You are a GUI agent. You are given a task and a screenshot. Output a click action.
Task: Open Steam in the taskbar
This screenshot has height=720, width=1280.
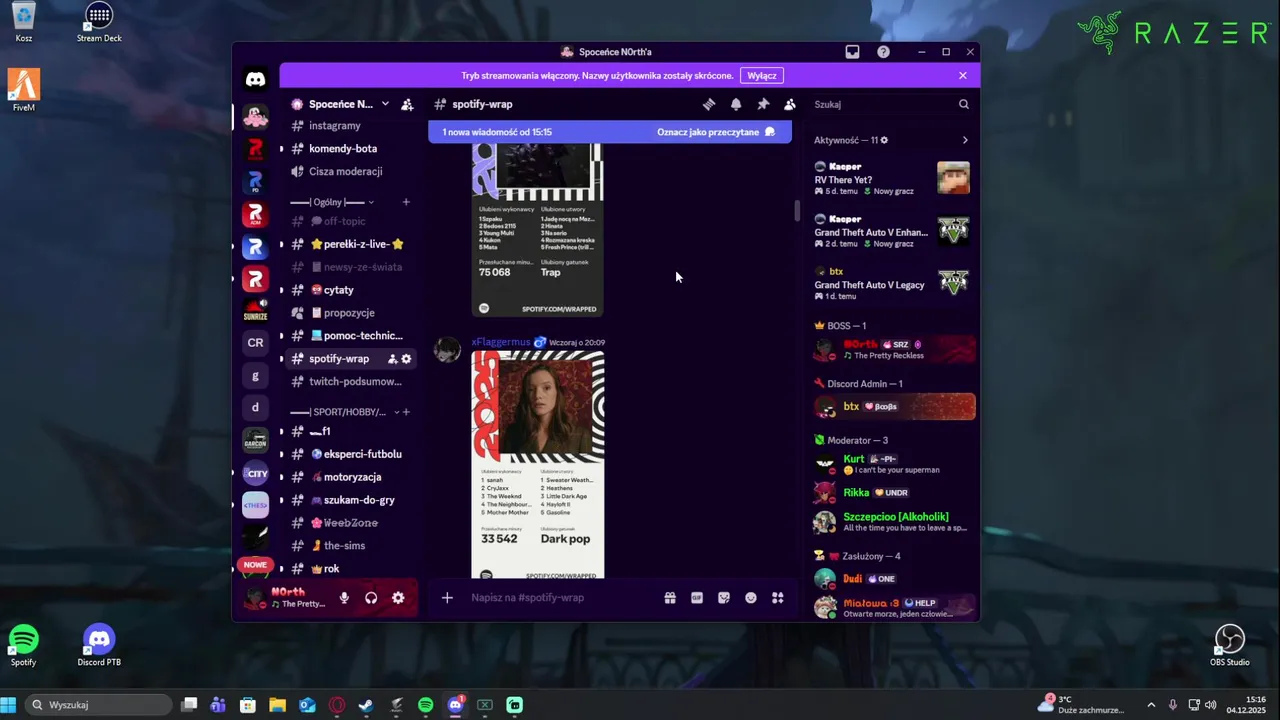click(x=366, y=705)
